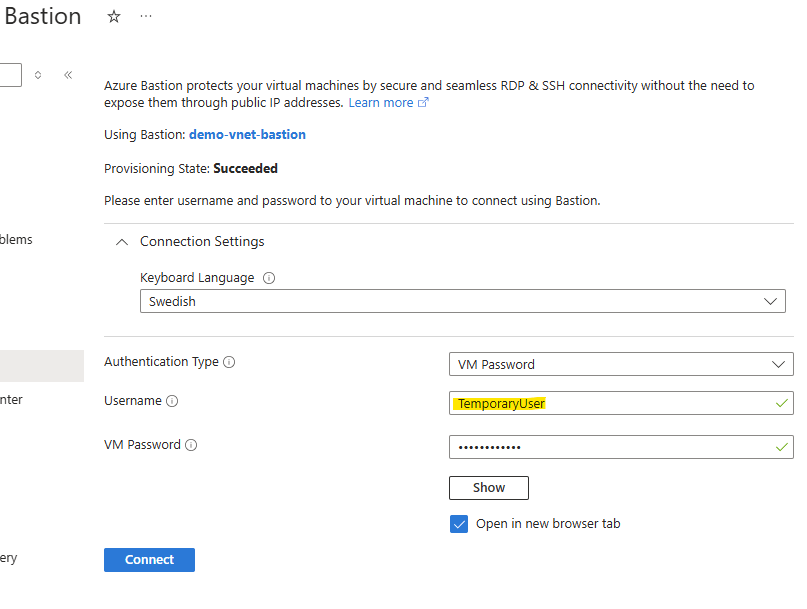The image size is (807, 609).
Task: Open the Authentication Type dropdown
Action: point(620,365)
